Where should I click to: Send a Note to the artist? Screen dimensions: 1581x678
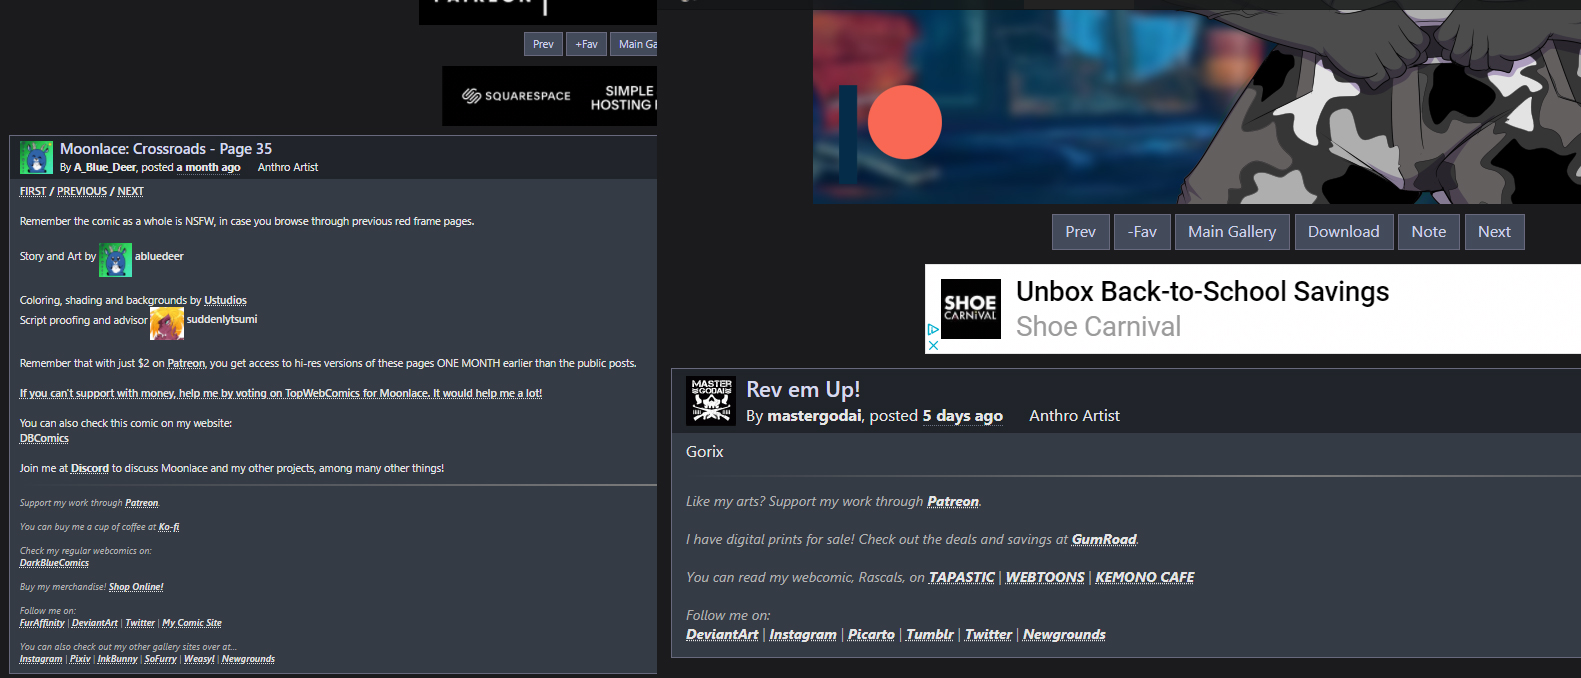pyautogui.click(x=1429, y=232)
